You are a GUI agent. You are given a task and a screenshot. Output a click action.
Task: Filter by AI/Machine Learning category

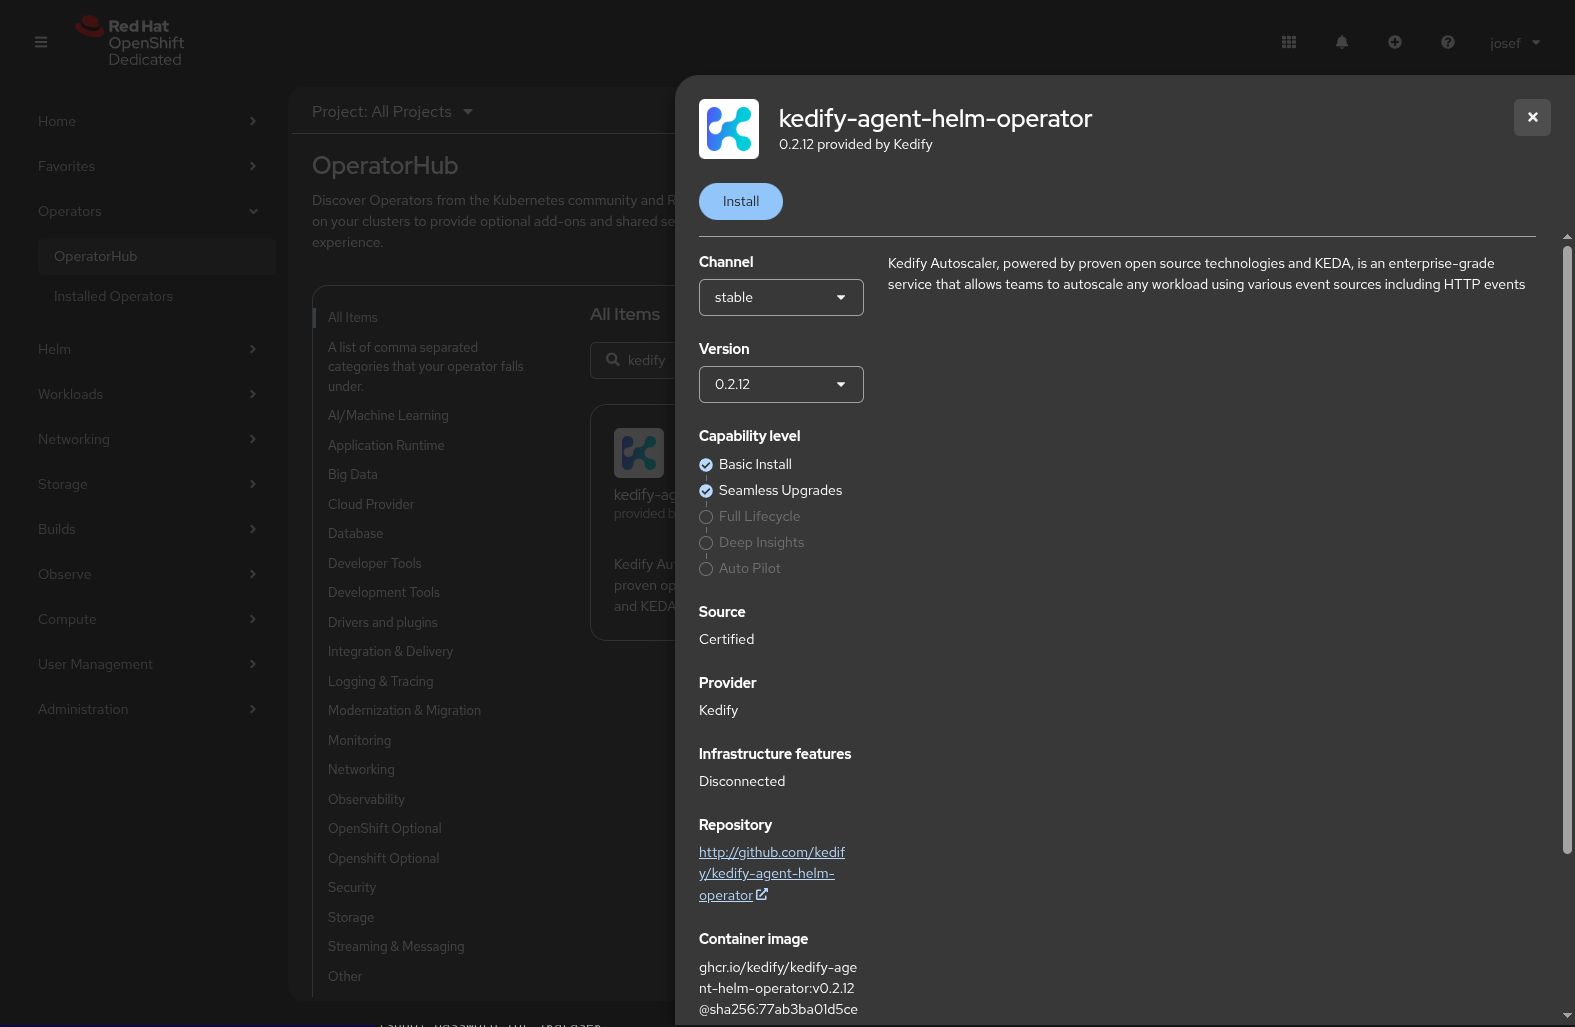388,415
